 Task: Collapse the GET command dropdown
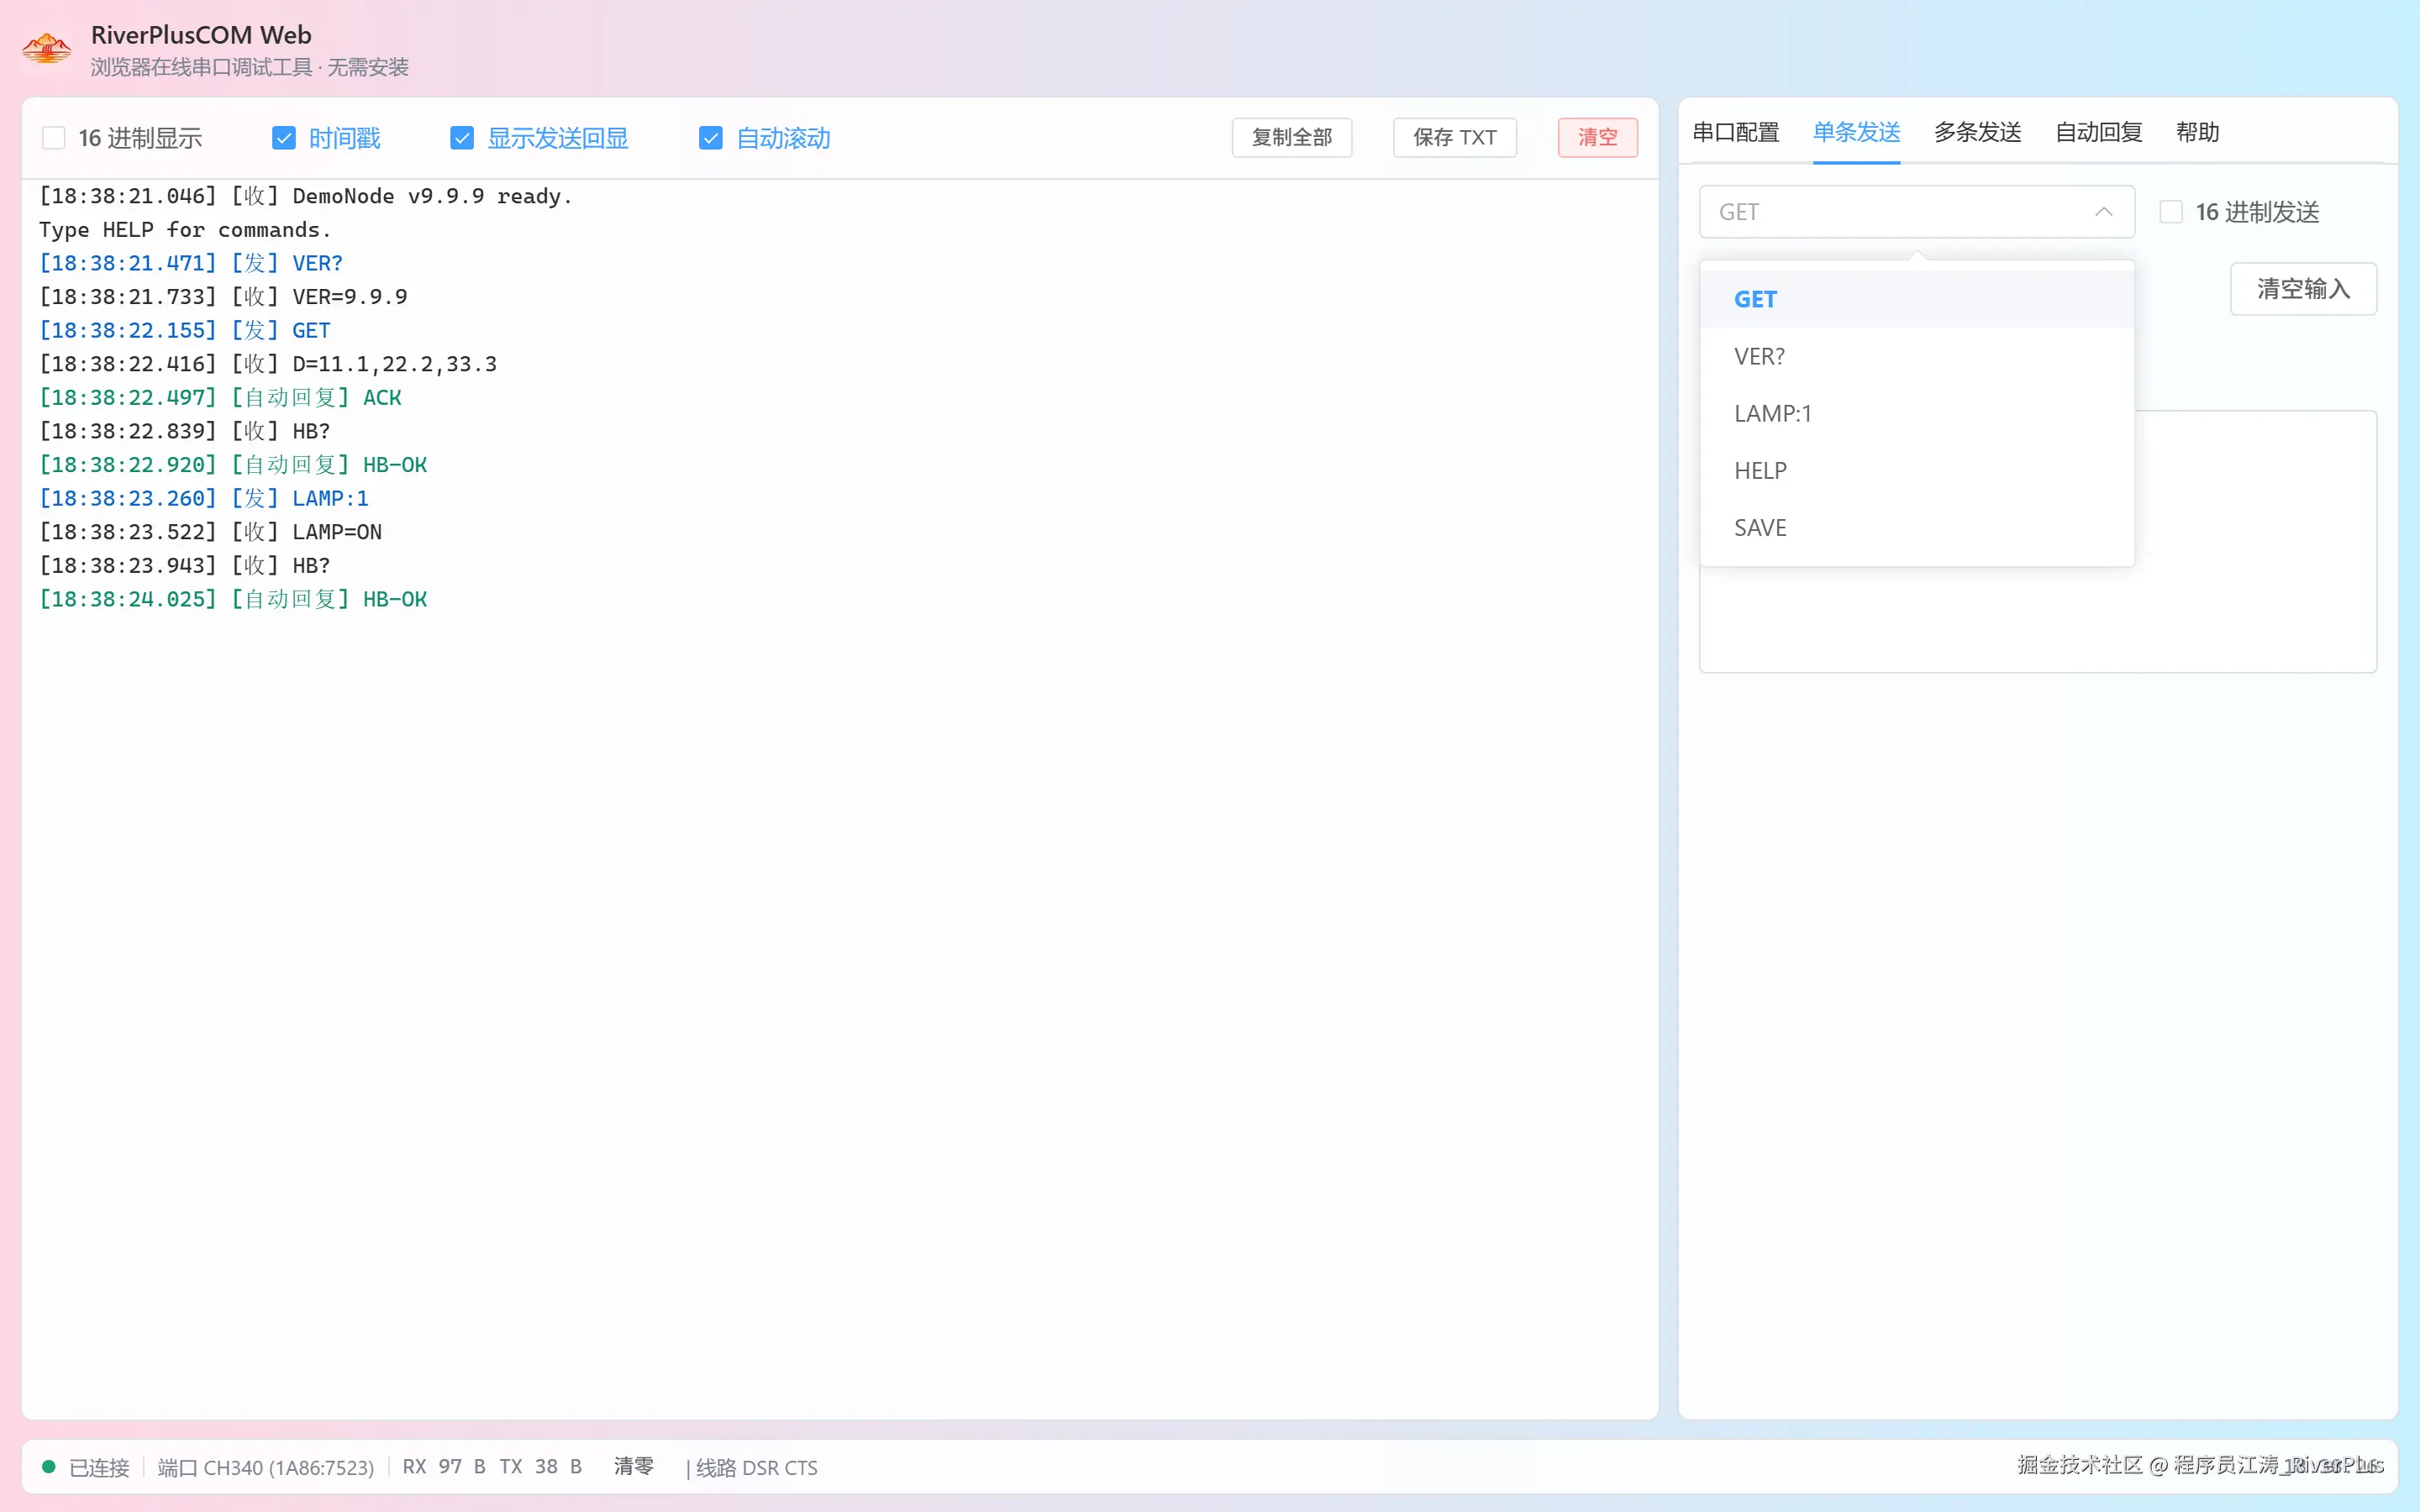pyautogui.click(x=1917, y=212)
